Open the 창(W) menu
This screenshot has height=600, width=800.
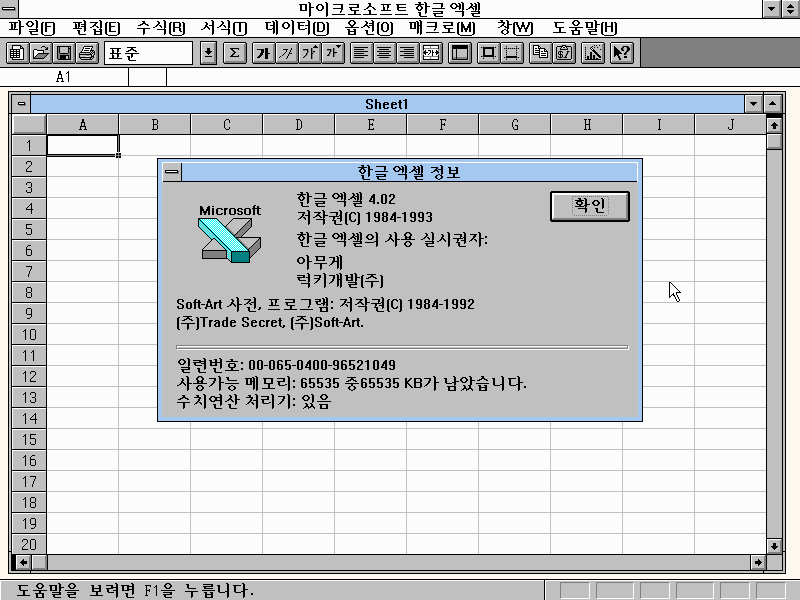(515, 28)
